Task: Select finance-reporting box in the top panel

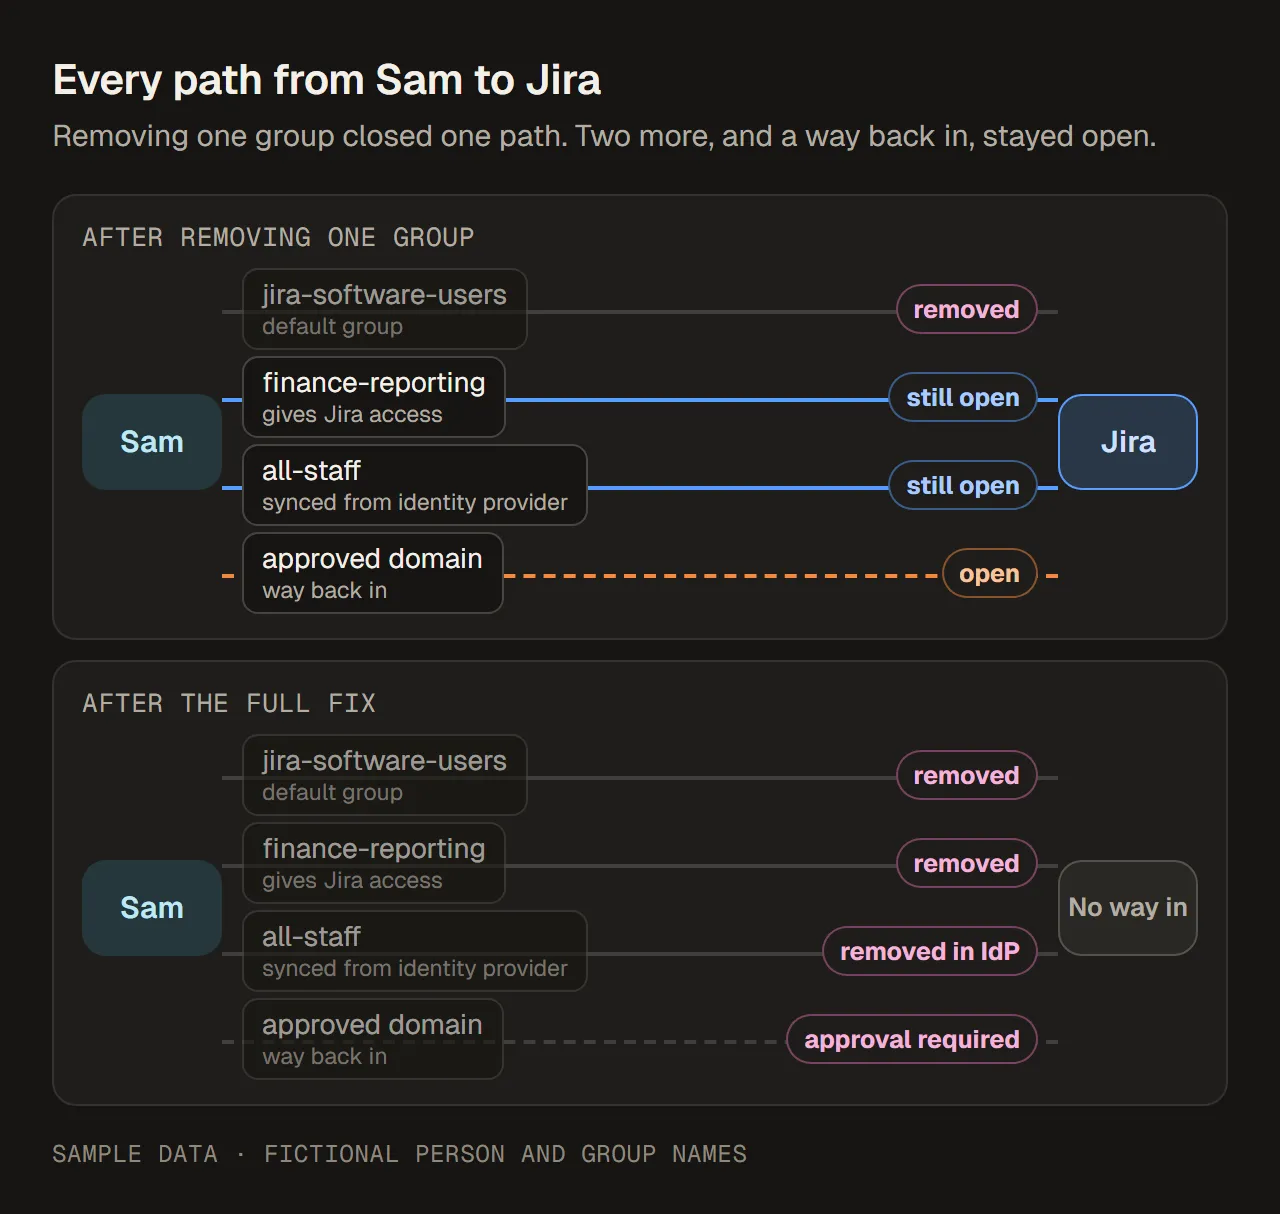Action: (374, 397)
